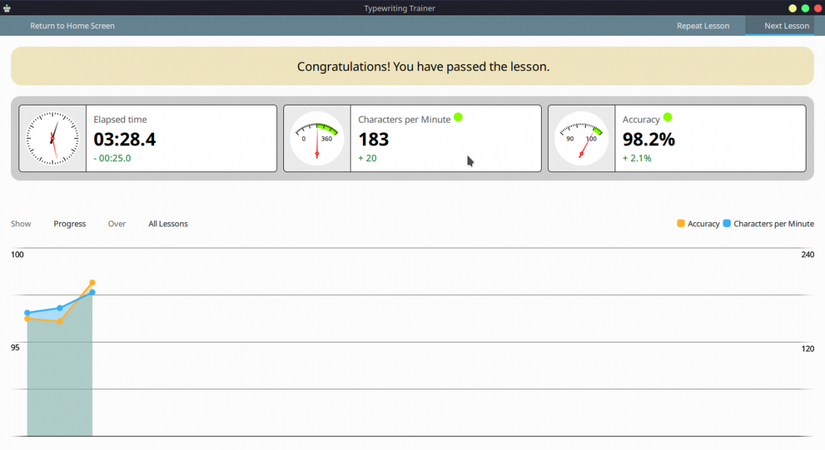Click the blue Characters per Minute legend swatch
825x450 pixels.
pyautogui.click(x=727, y=223)
